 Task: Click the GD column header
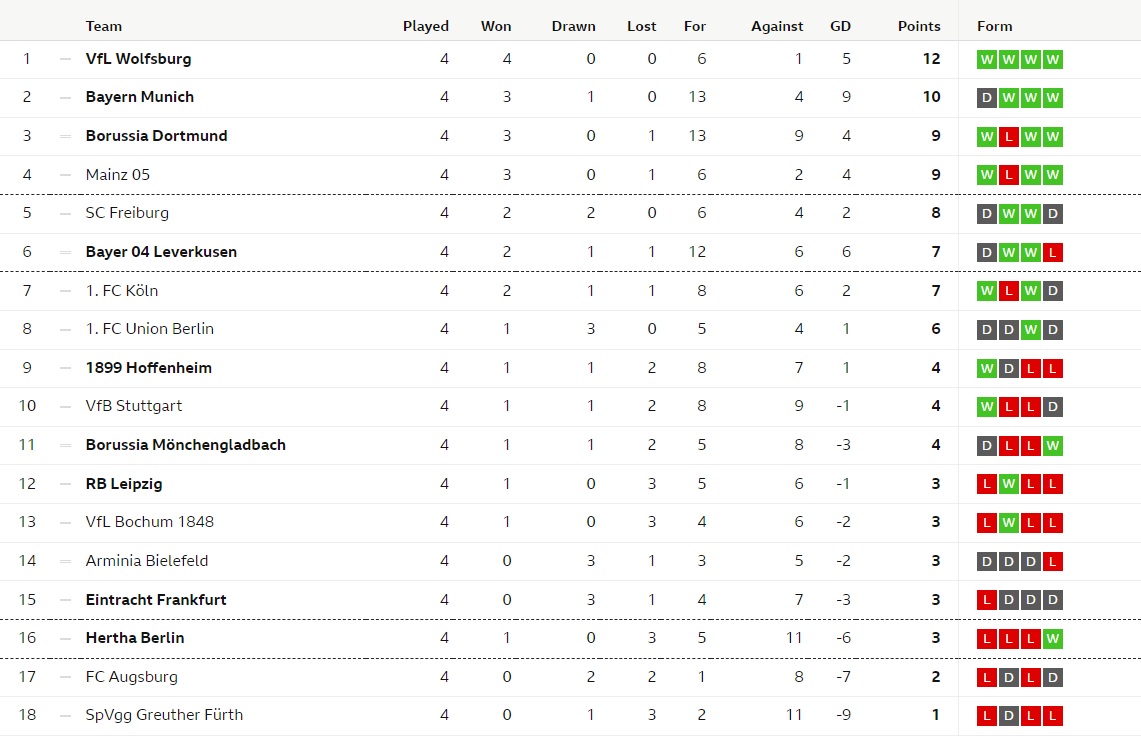(840, 26)
